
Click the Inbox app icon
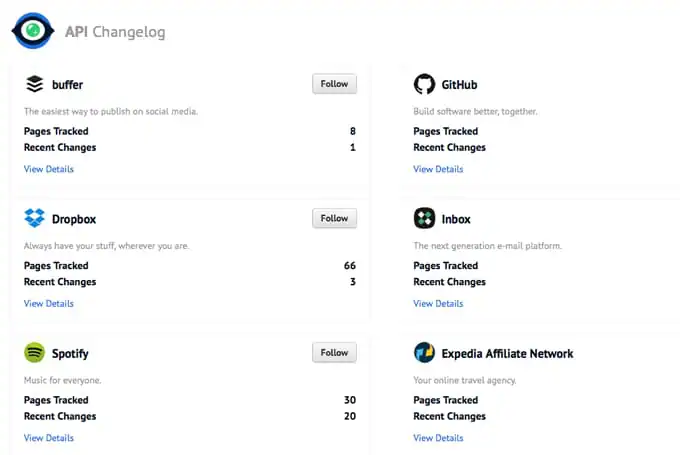tap(424, 218)
